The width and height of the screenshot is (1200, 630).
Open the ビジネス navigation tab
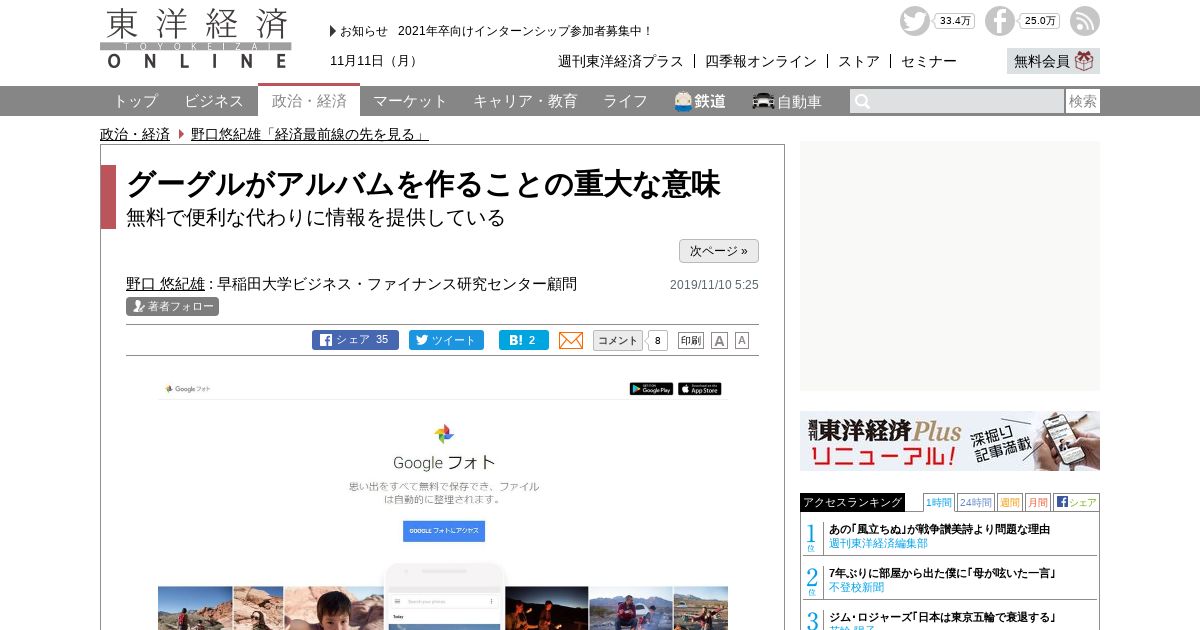click(x=214, y=101)
